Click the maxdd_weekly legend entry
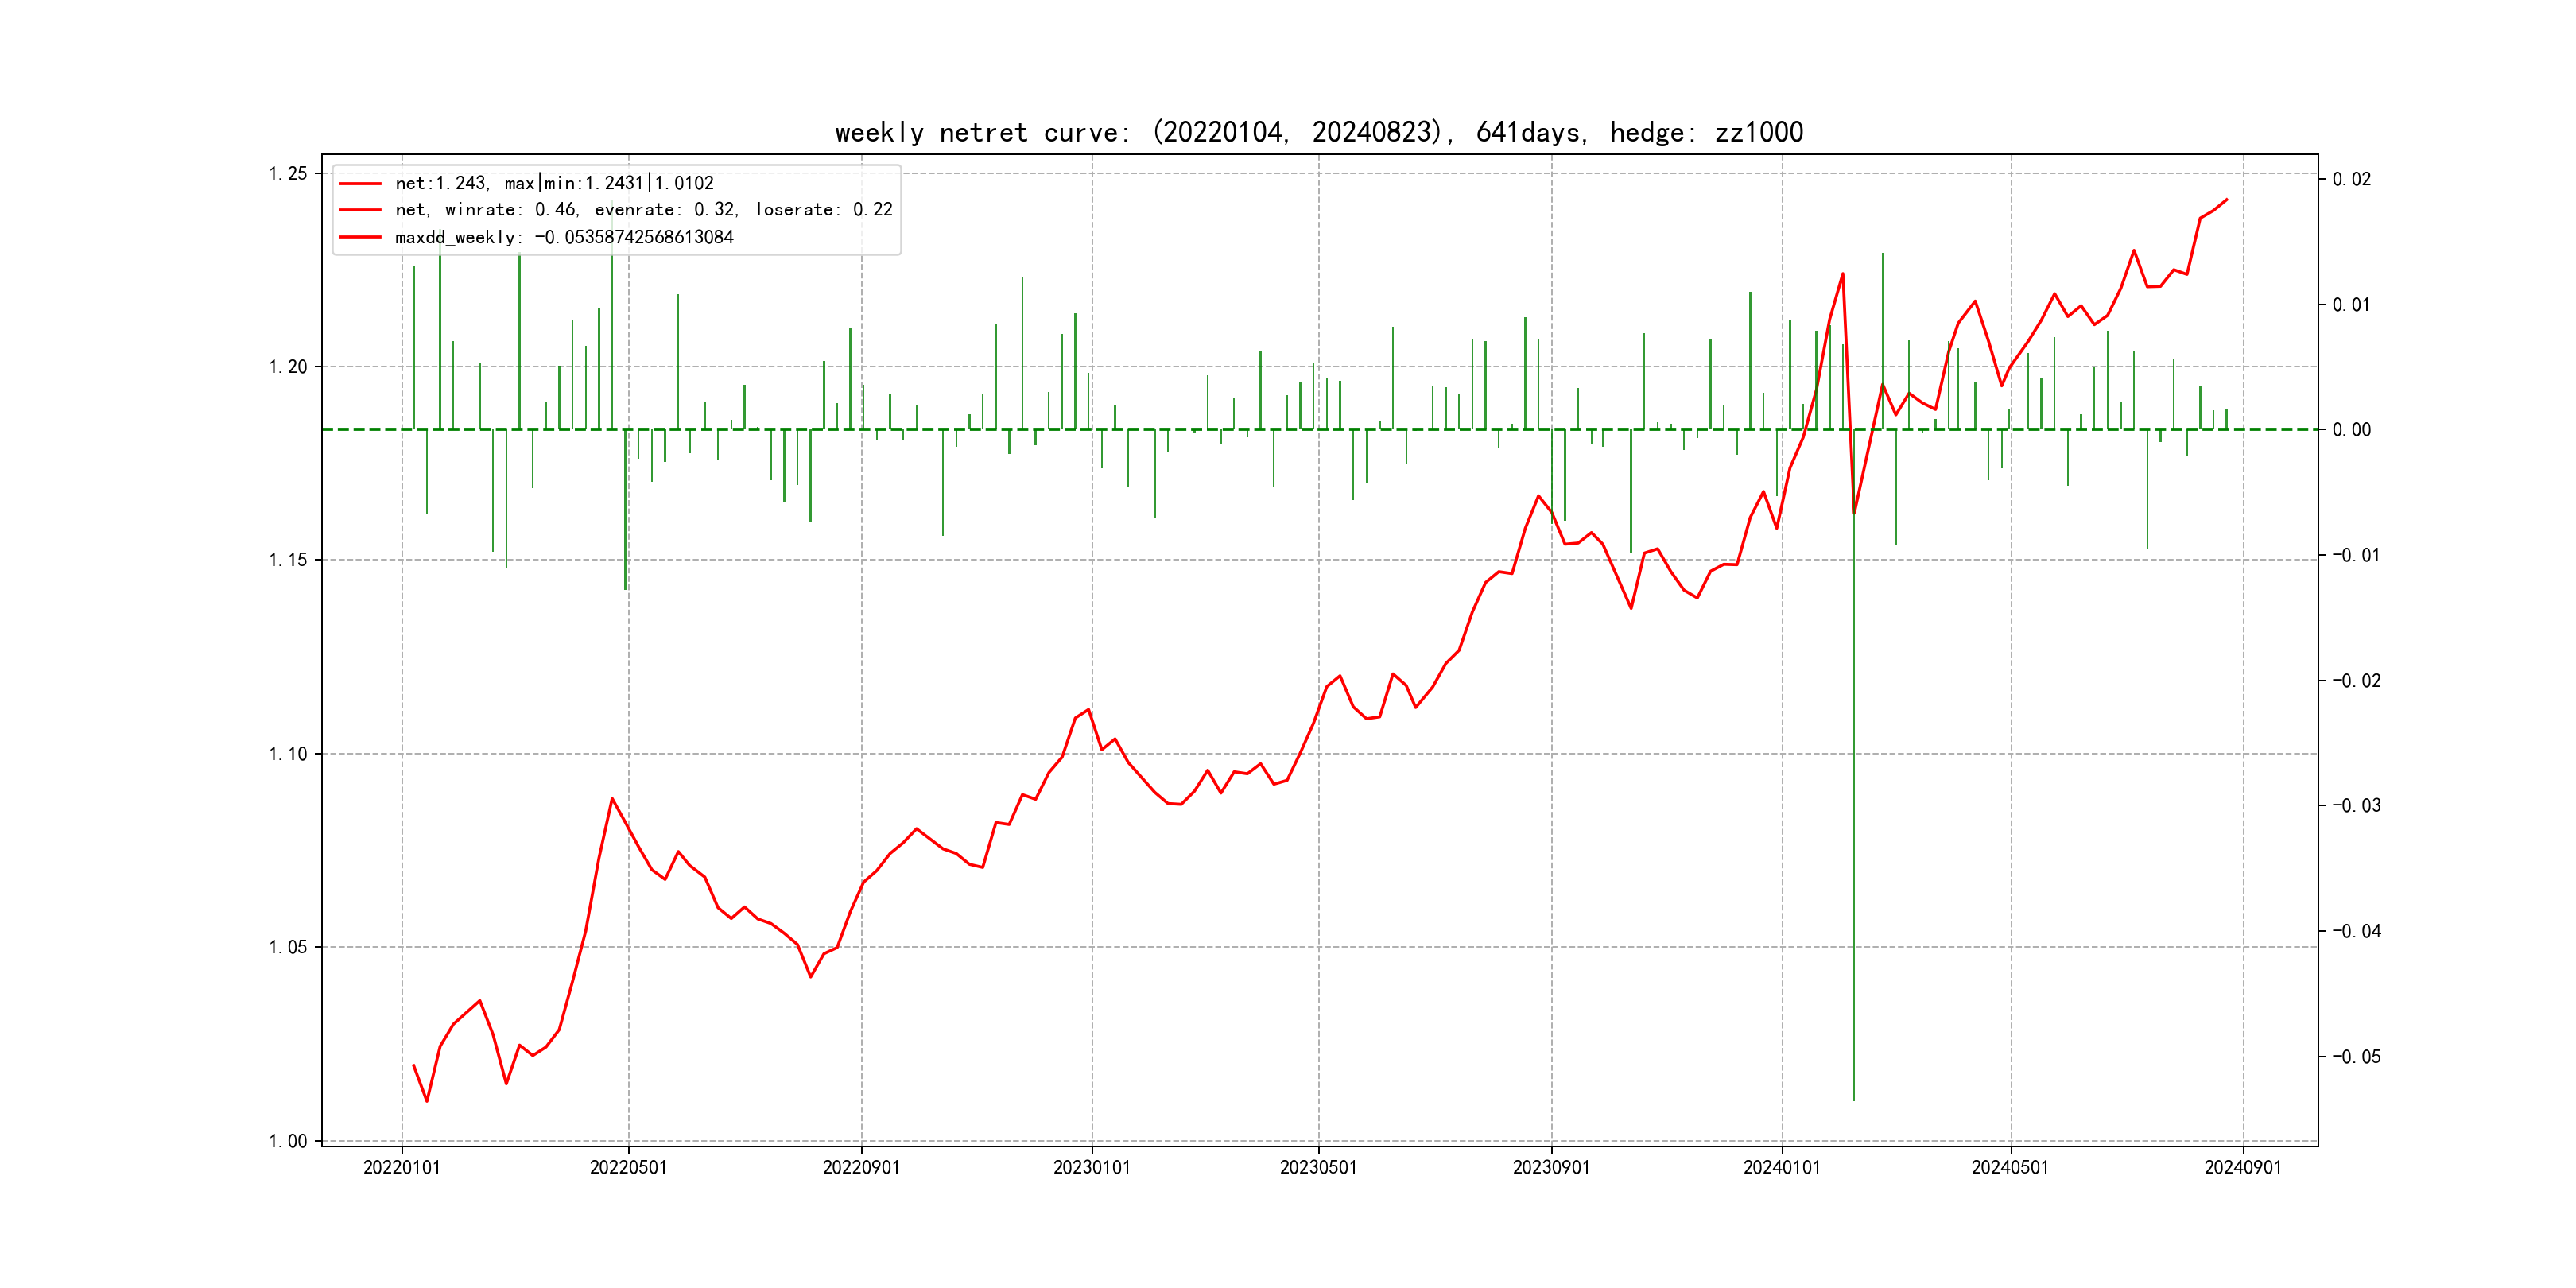 (564, 237)
